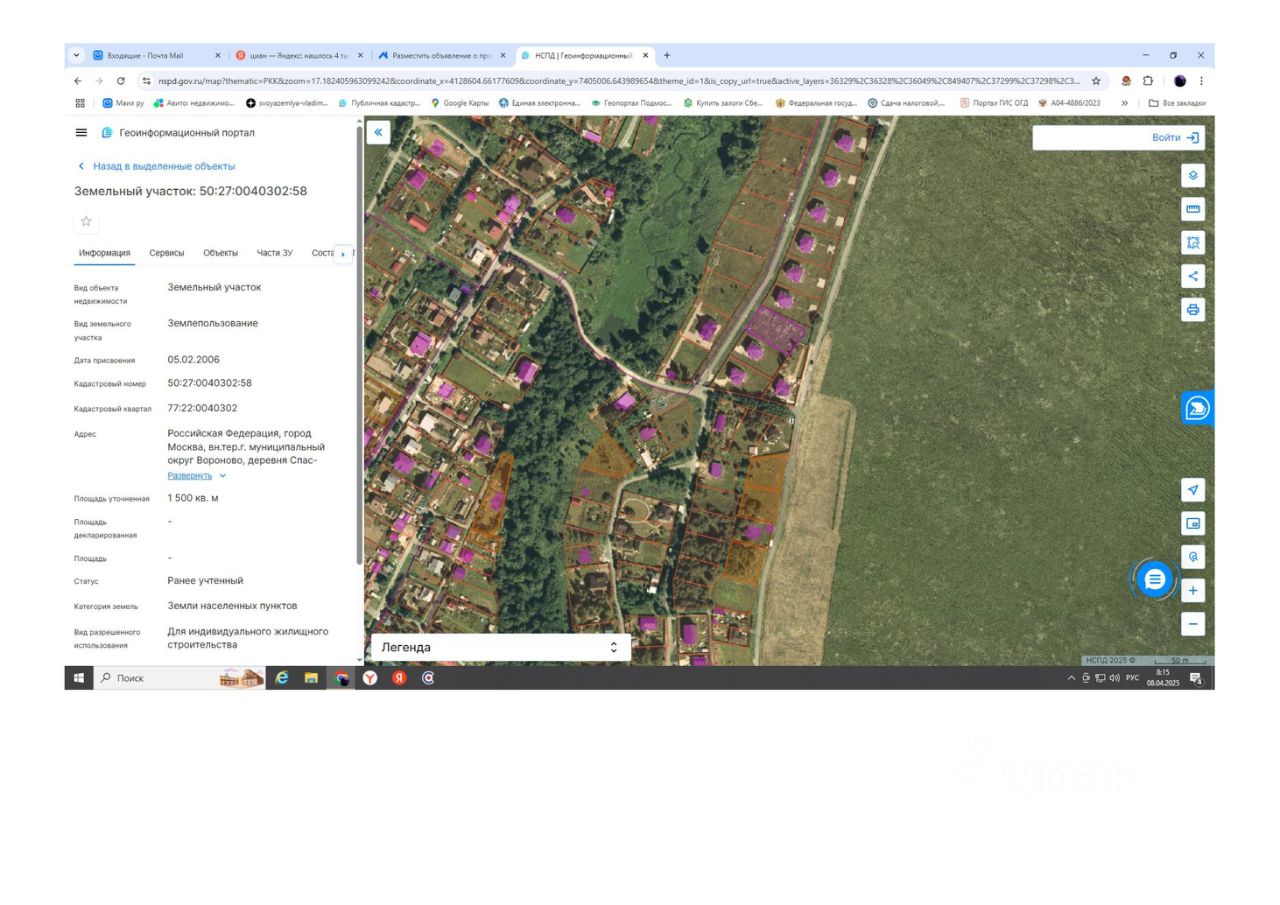Viewport: 1280px width, 905px height.
Task: Click the share map icon
Action: click(1192, 276)
